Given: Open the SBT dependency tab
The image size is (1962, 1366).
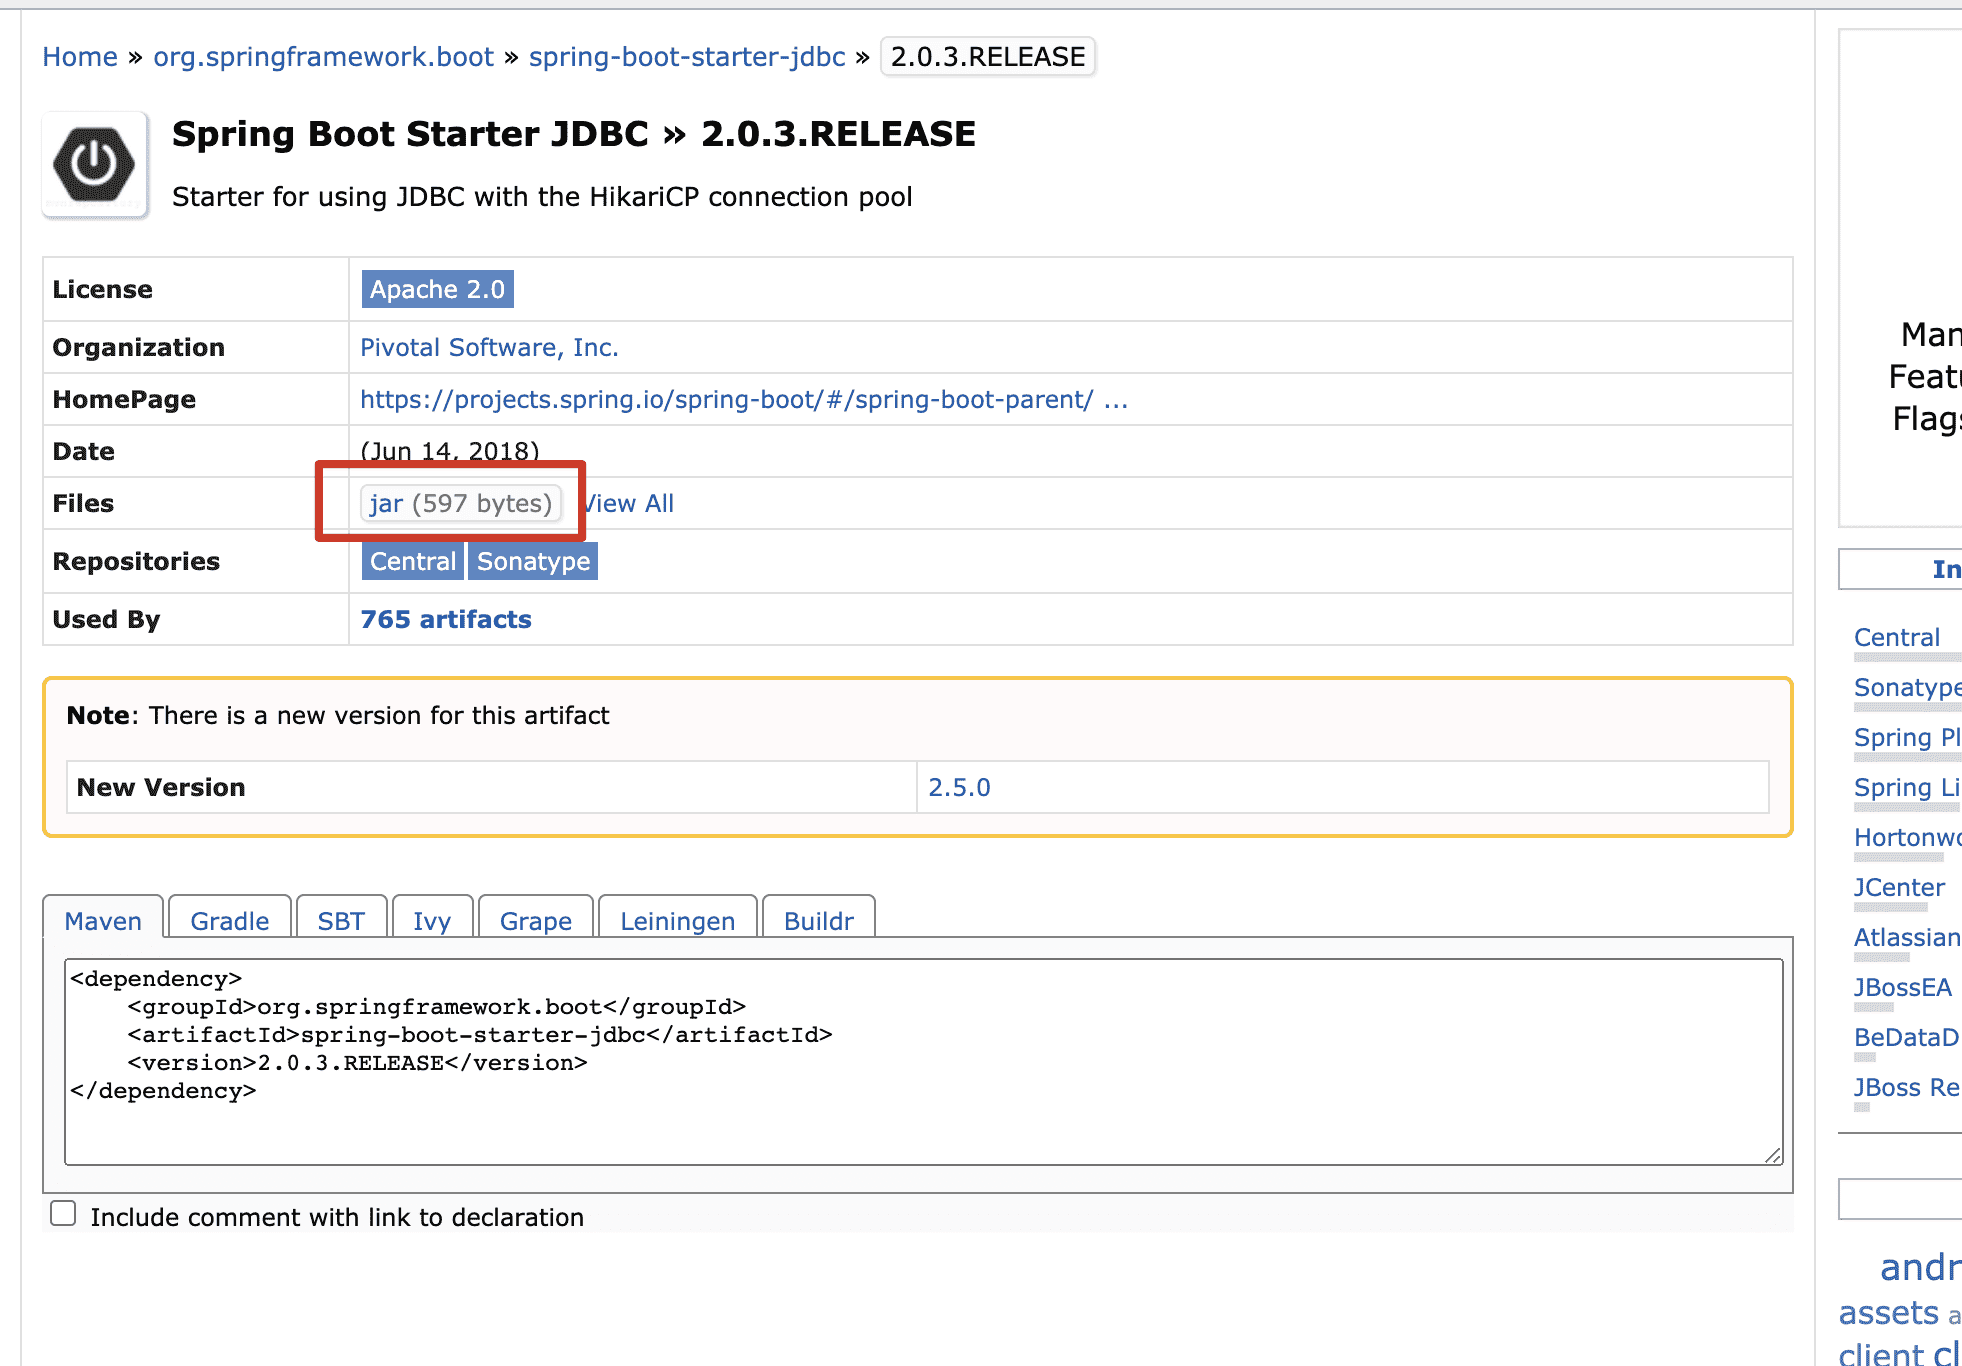Looking at the screenshot, I should click(340, 920).
